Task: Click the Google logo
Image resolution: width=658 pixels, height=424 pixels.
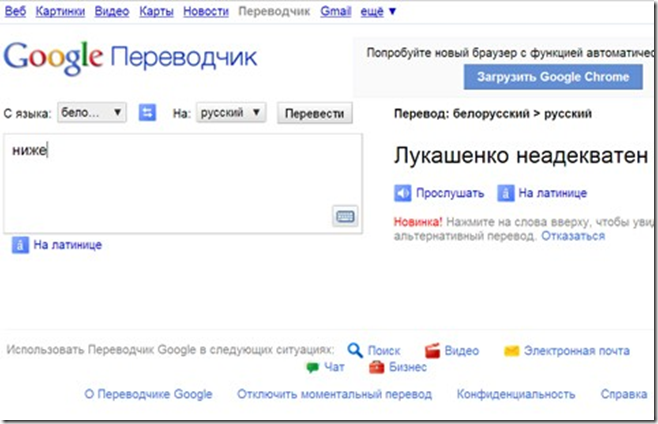Action: [53, 58]
